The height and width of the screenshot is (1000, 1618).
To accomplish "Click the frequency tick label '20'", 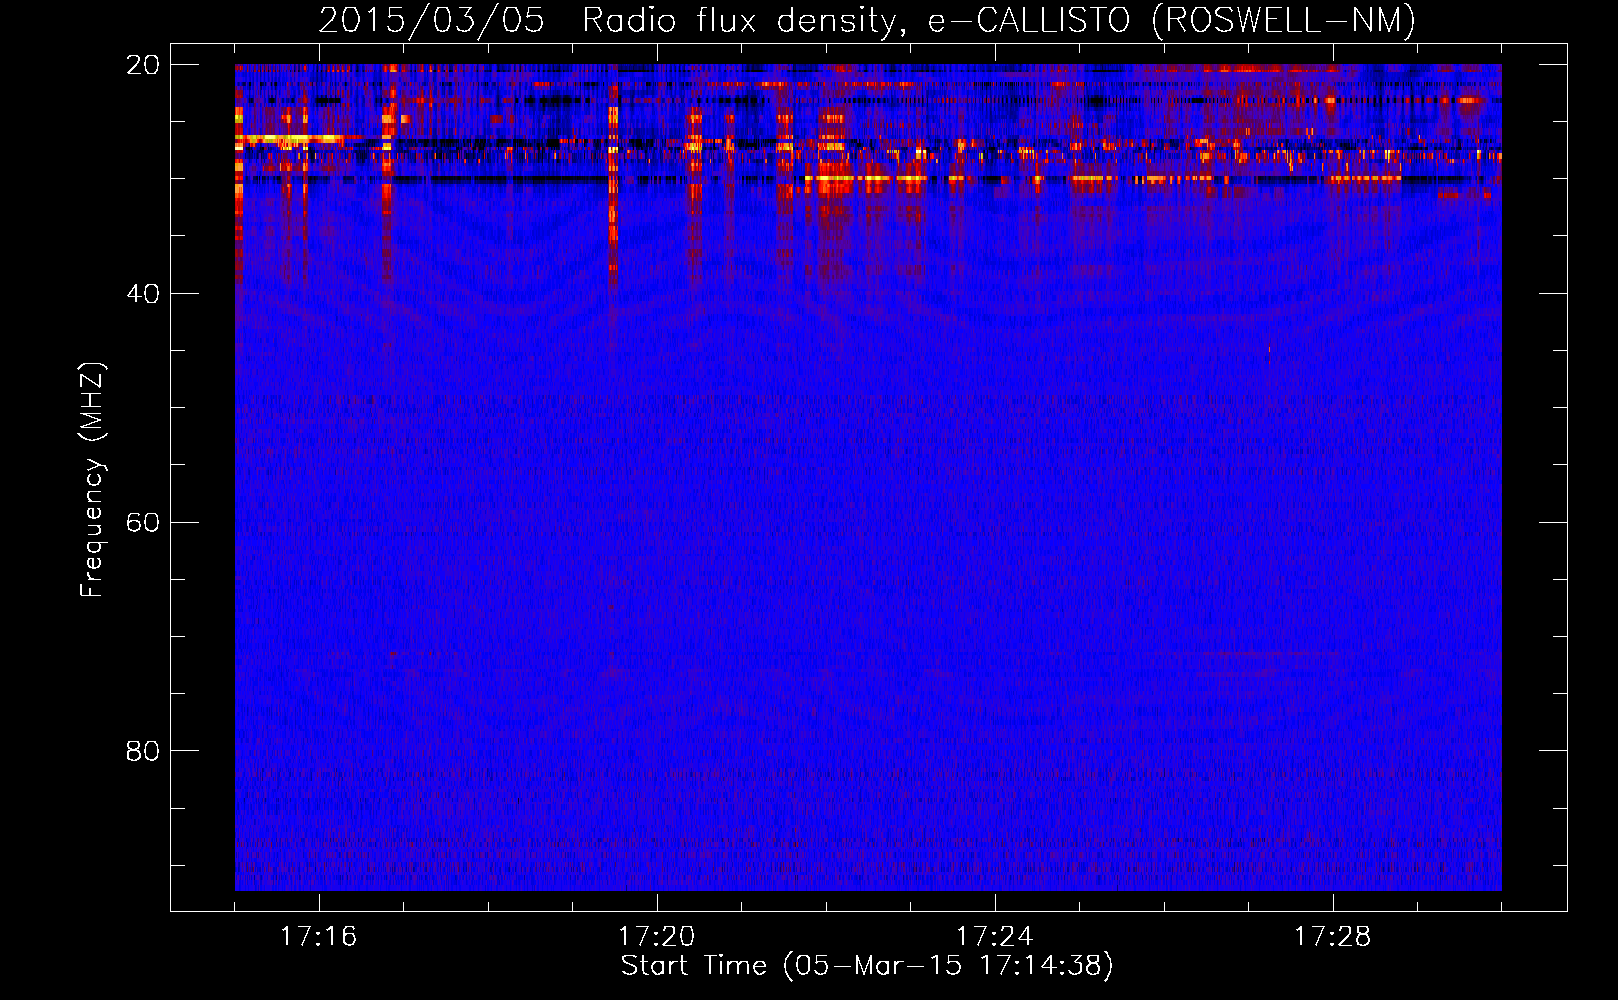I will coord(143,65).
